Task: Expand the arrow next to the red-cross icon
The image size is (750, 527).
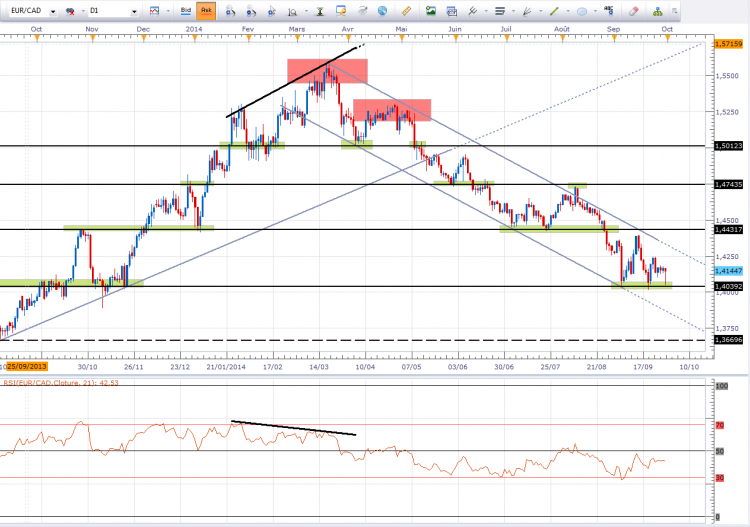Action: [83, 11]
